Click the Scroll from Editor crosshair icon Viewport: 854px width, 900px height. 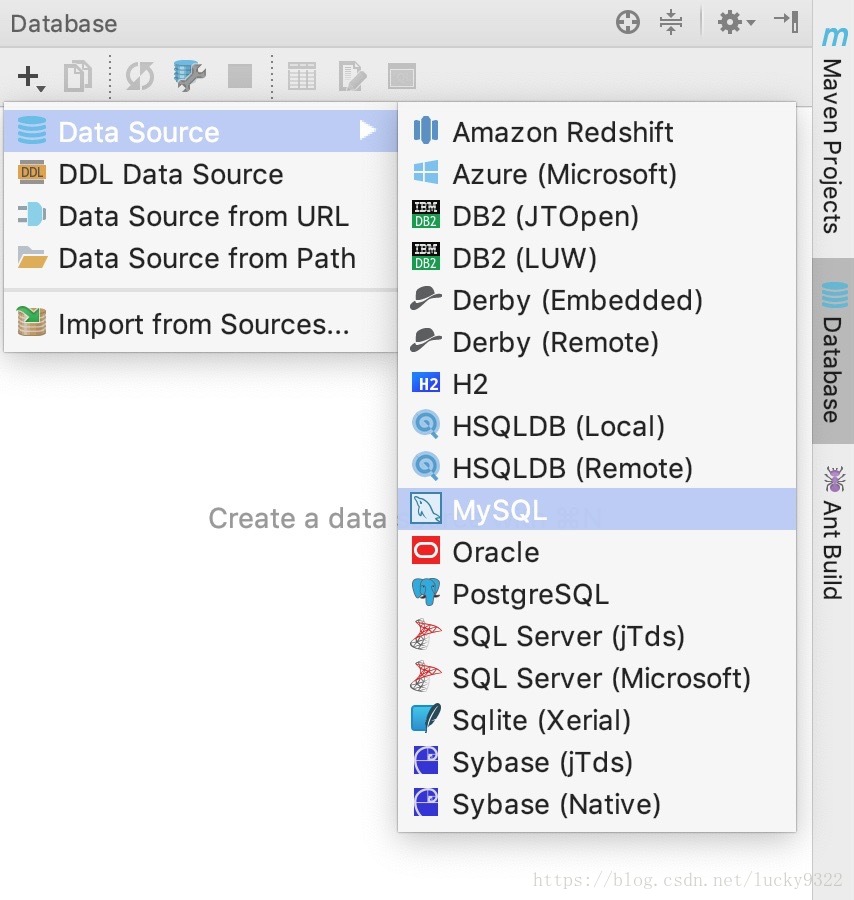point(628,23)
